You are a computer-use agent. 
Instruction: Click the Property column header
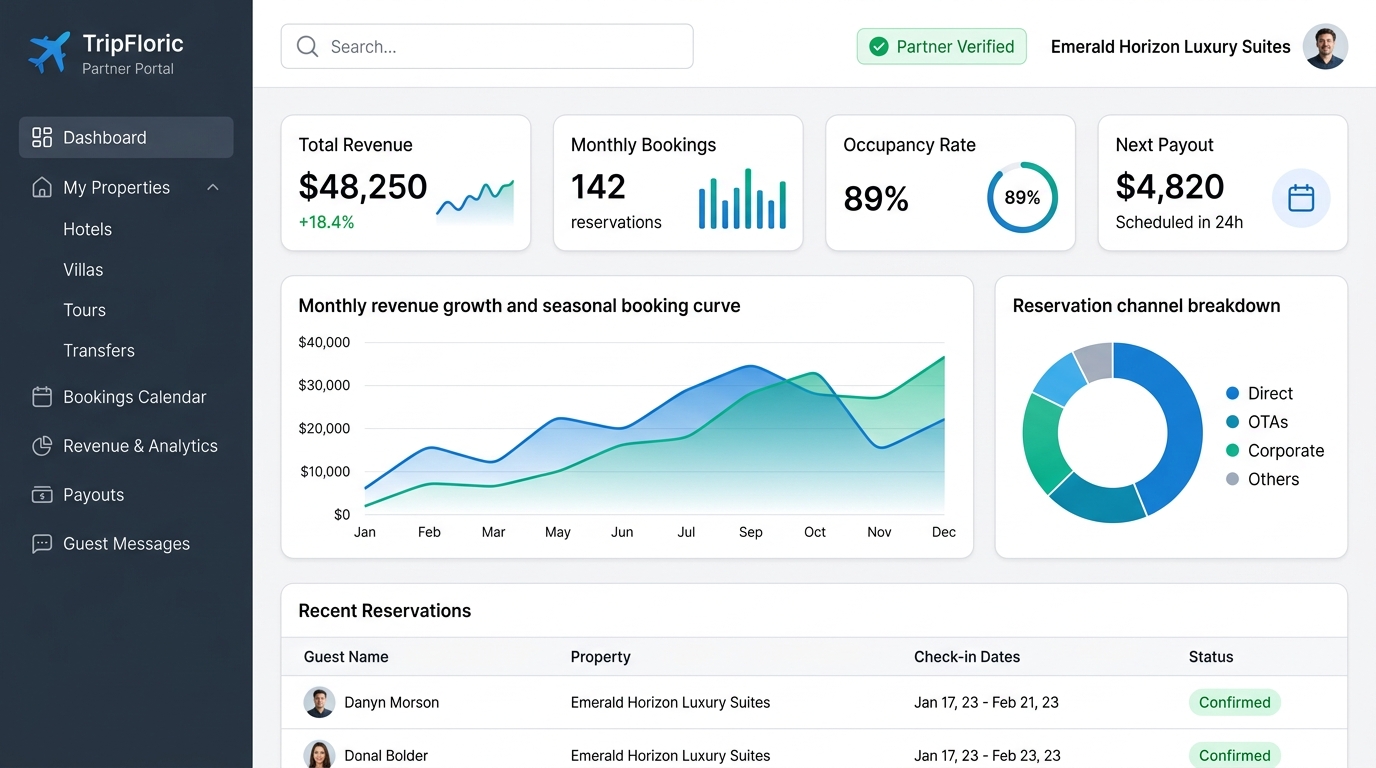600,657
